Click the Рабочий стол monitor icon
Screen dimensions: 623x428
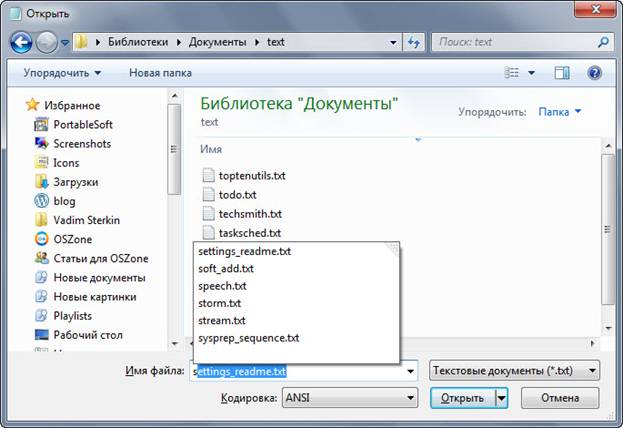pos(41,335)
